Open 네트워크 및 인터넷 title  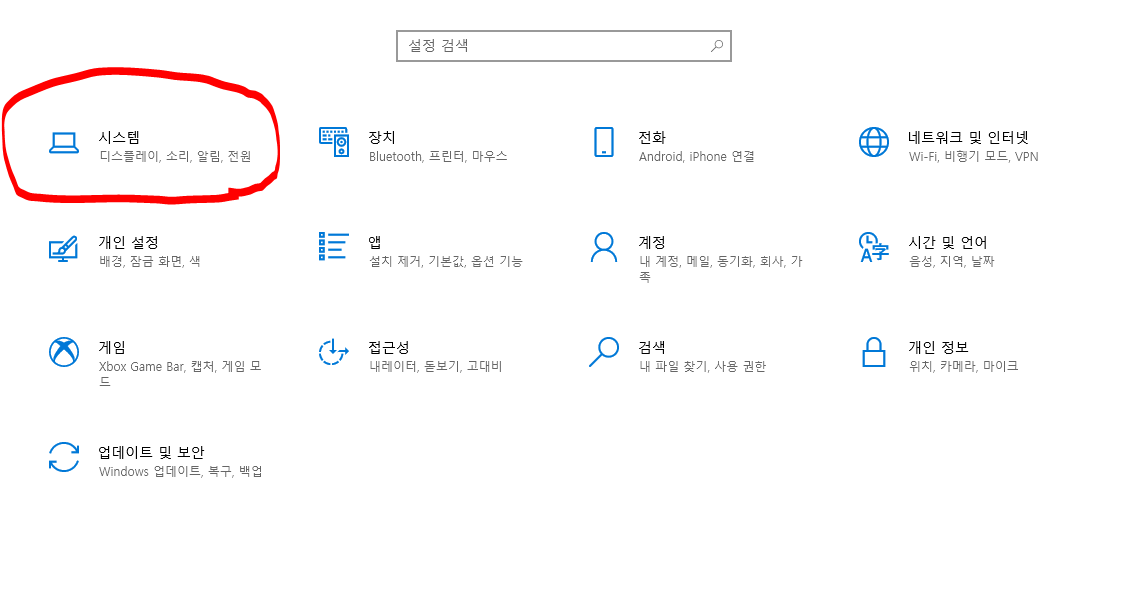click(x=968, y=137)
